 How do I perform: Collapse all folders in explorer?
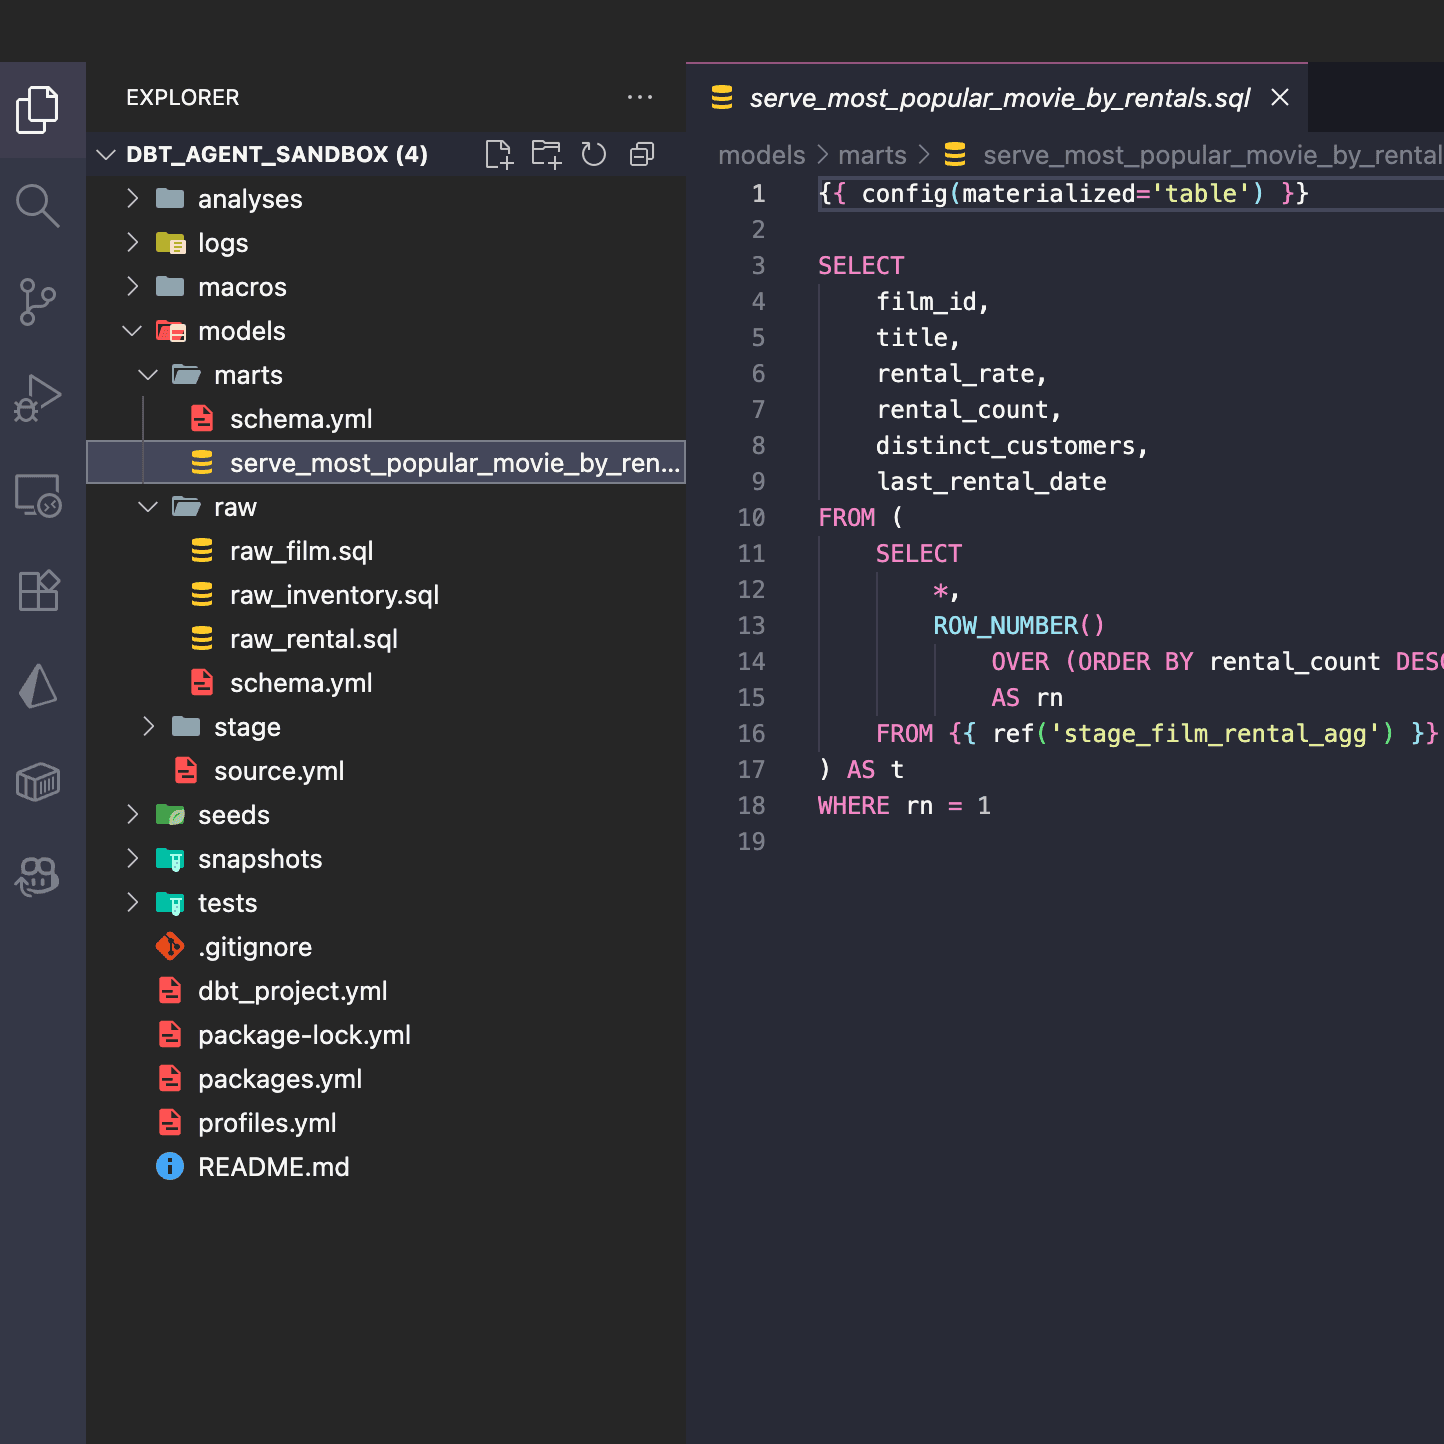[x=642, y=154]
